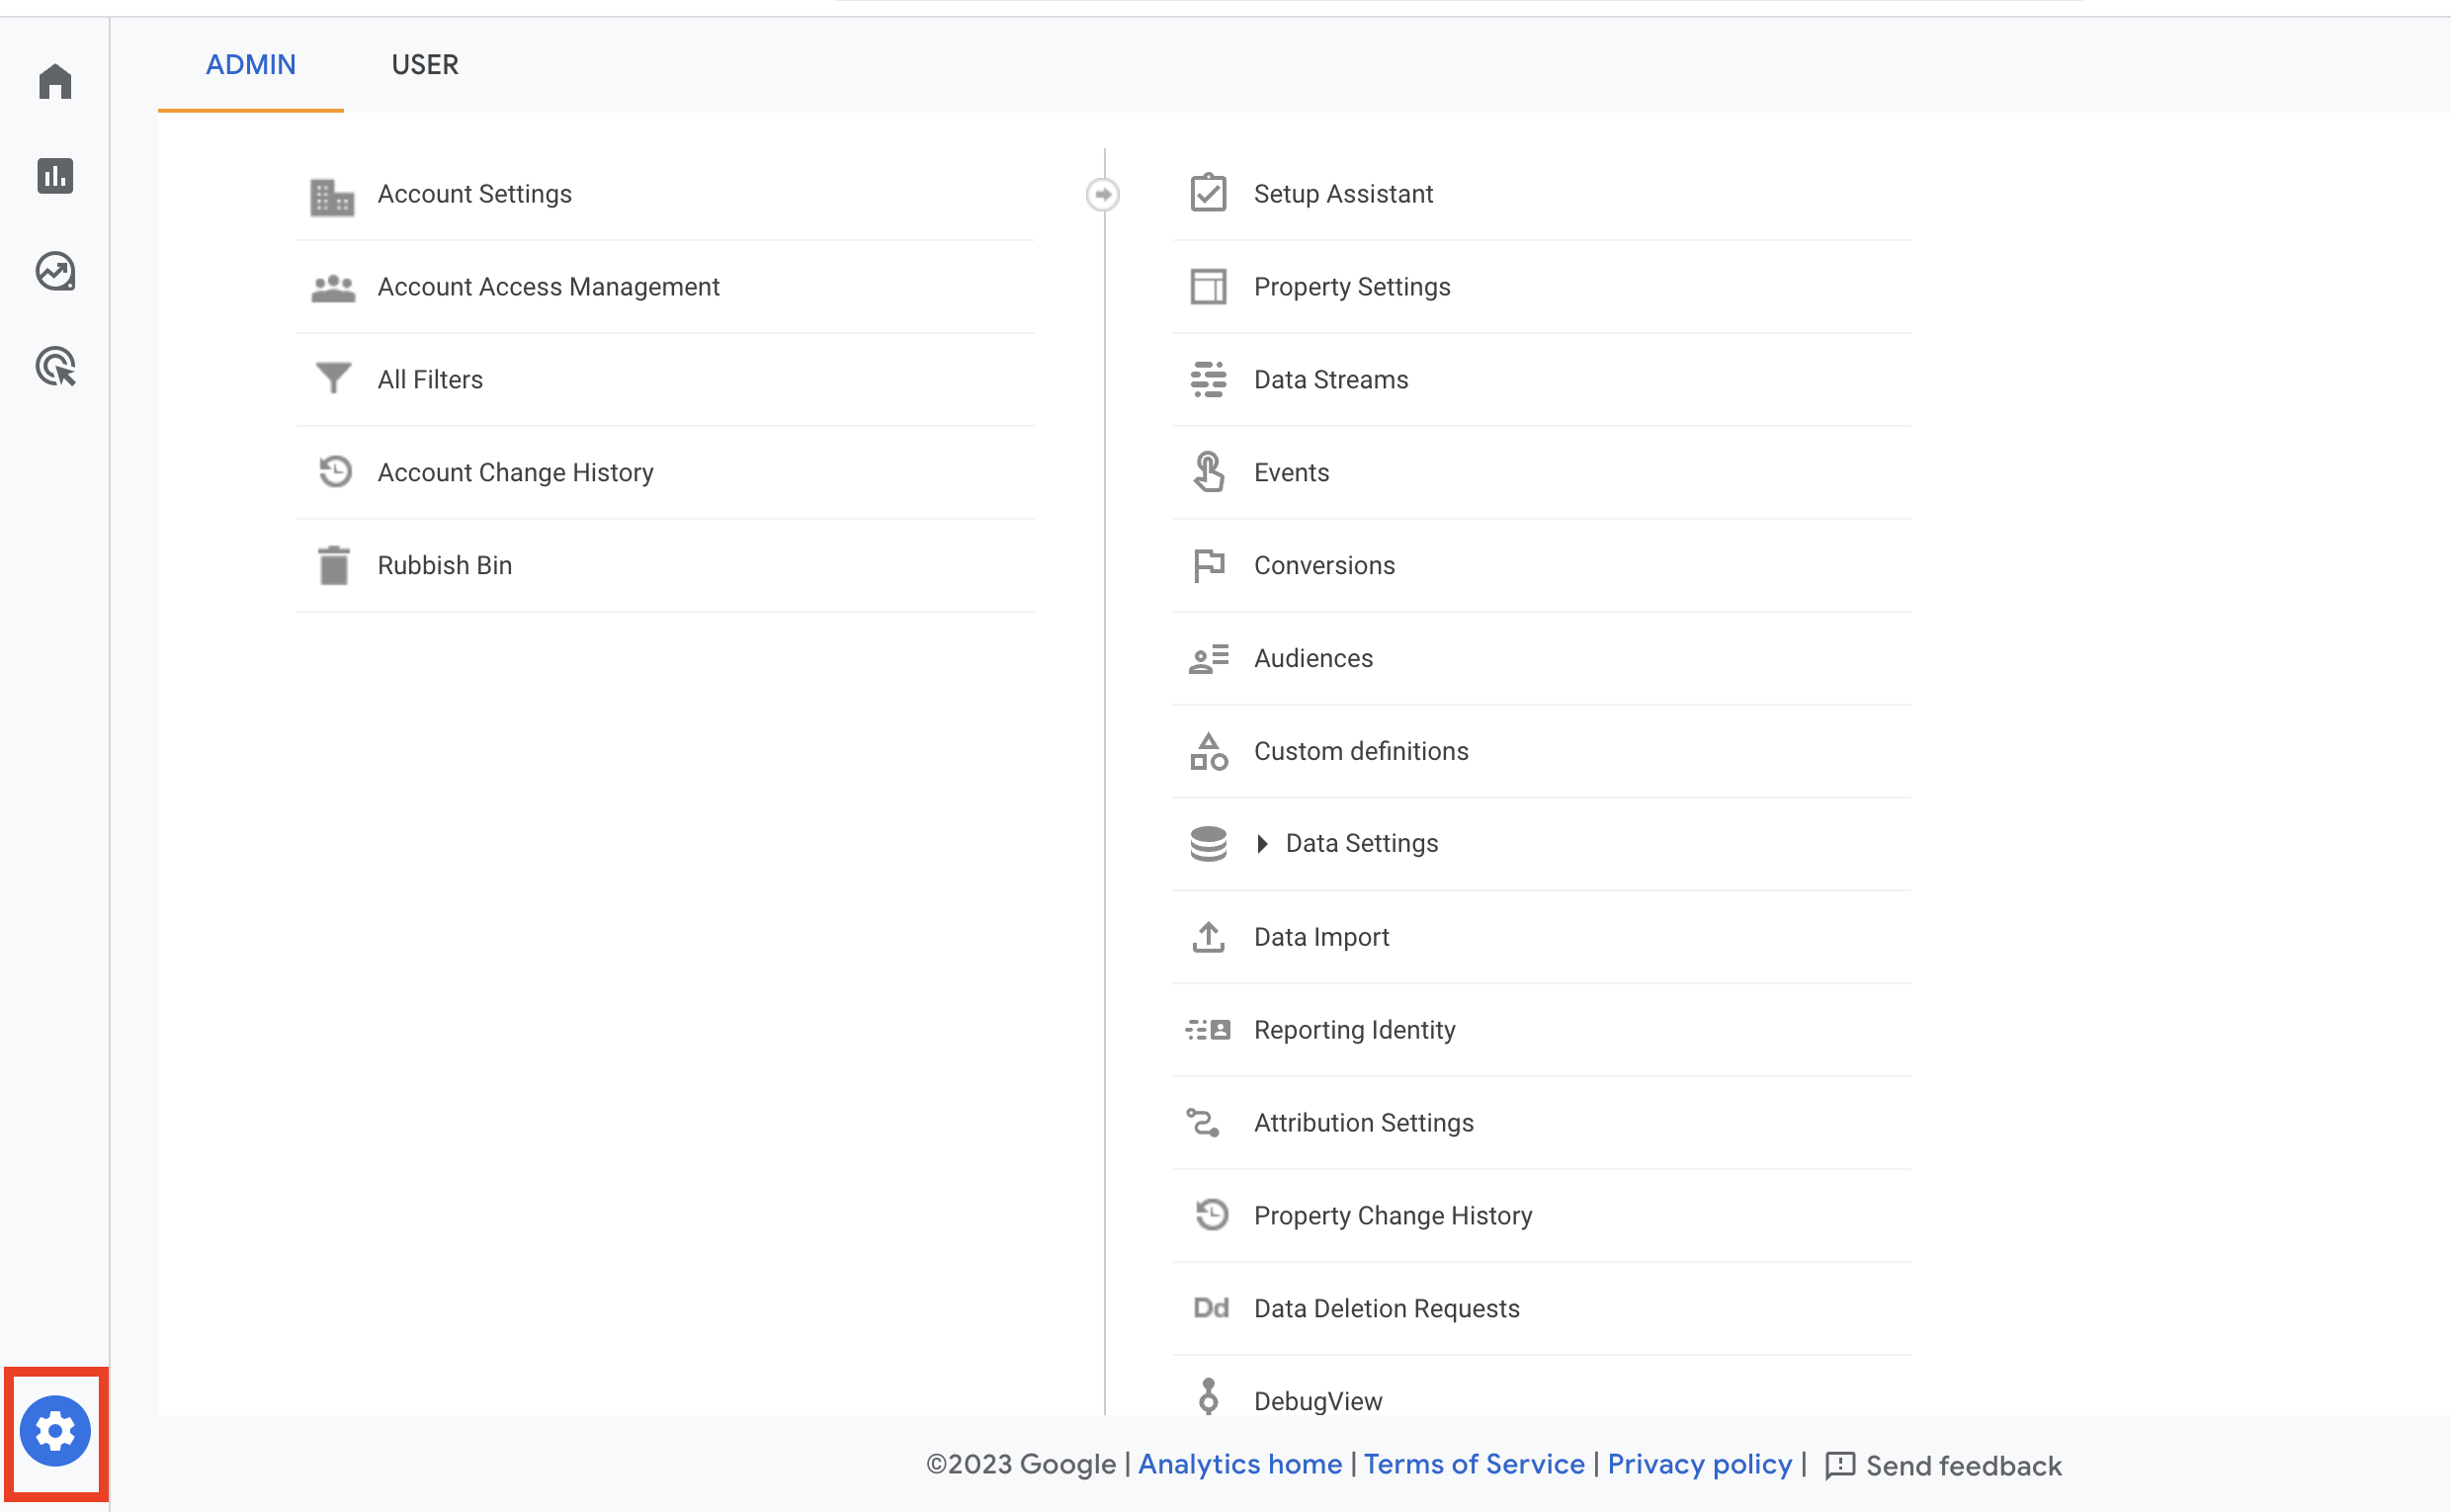Screen dimensions: 2451x1512
Task: Click the Conversions flag icon
Action: click(1208, 565)
